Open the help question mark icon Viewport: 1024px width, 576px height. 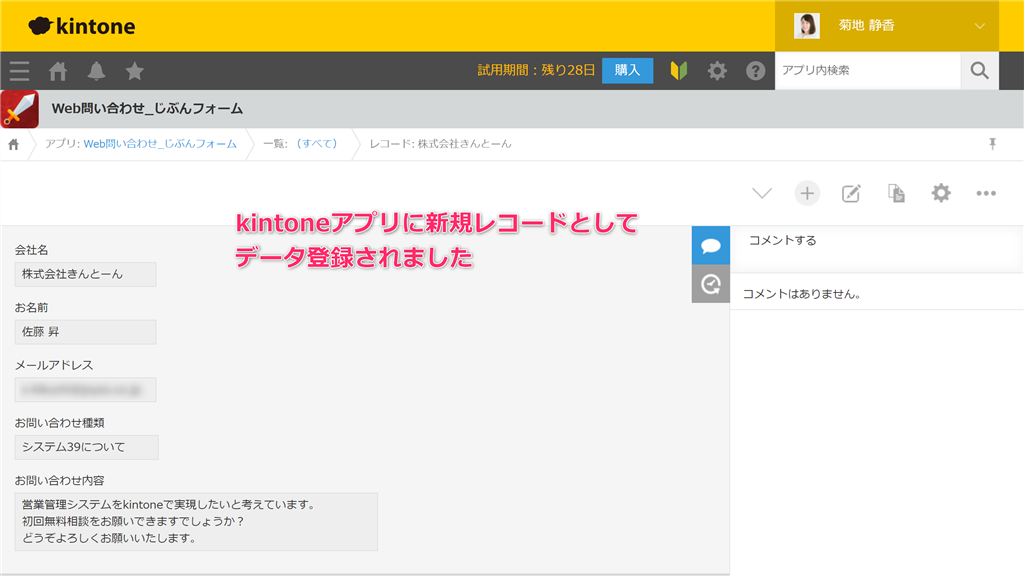pyautogui.click(x=756, y=71)
